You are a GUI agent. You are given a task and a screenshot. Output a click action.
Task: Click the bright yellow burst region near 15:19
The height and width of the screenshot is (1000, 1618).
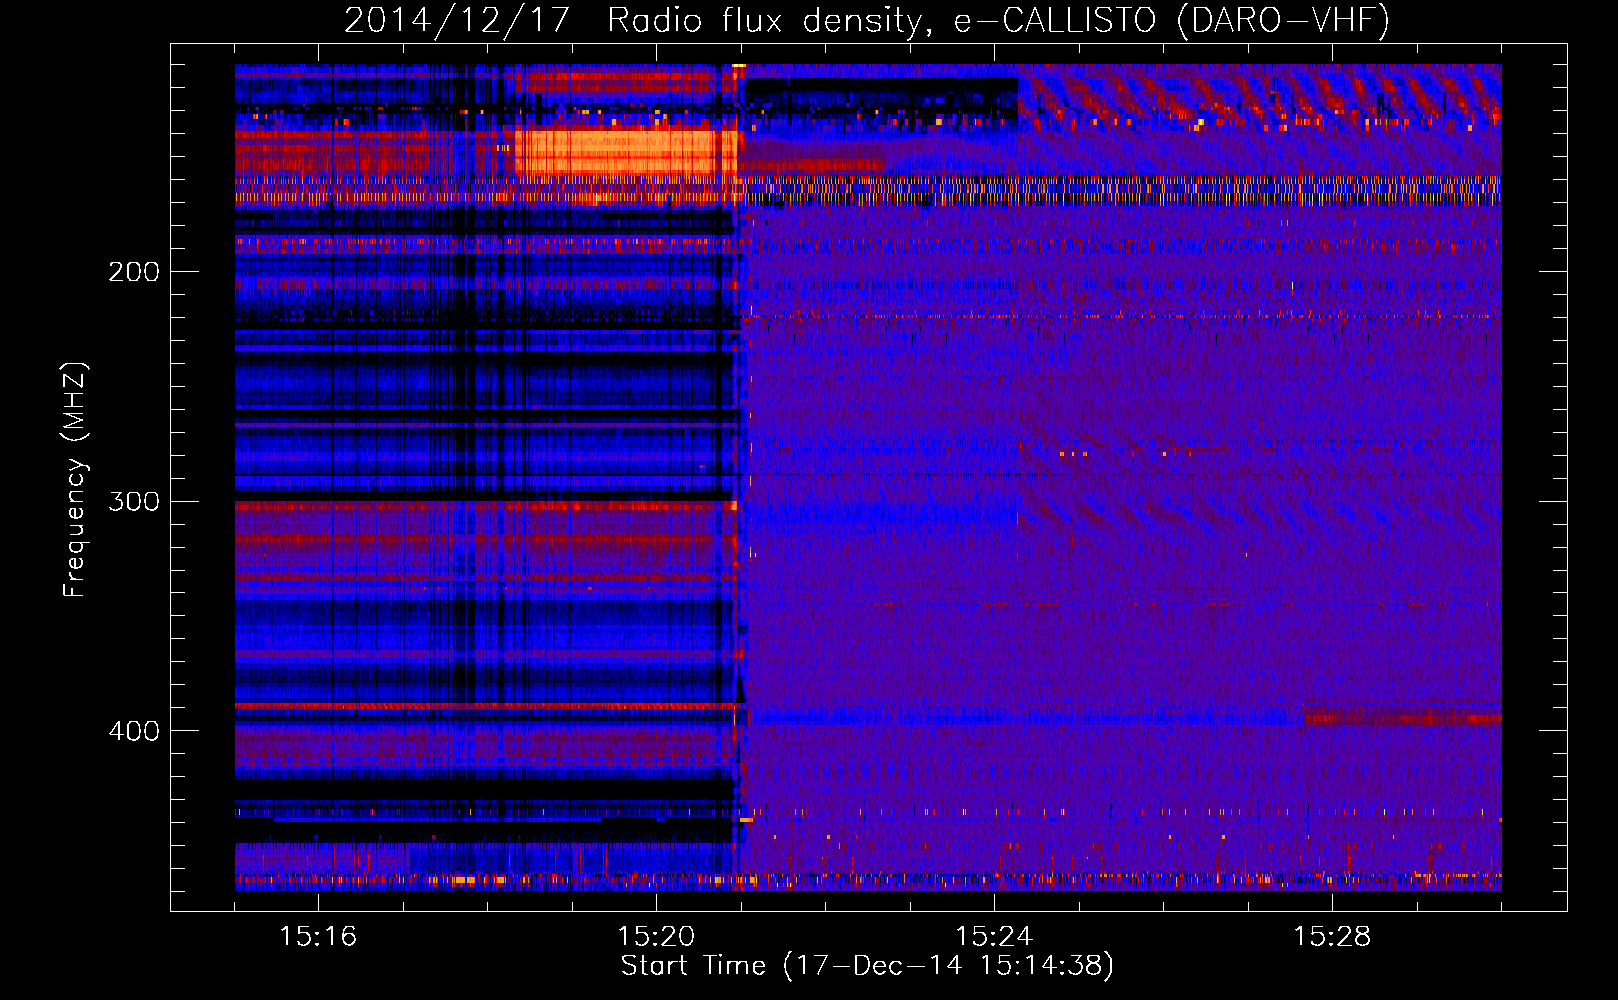626,153
